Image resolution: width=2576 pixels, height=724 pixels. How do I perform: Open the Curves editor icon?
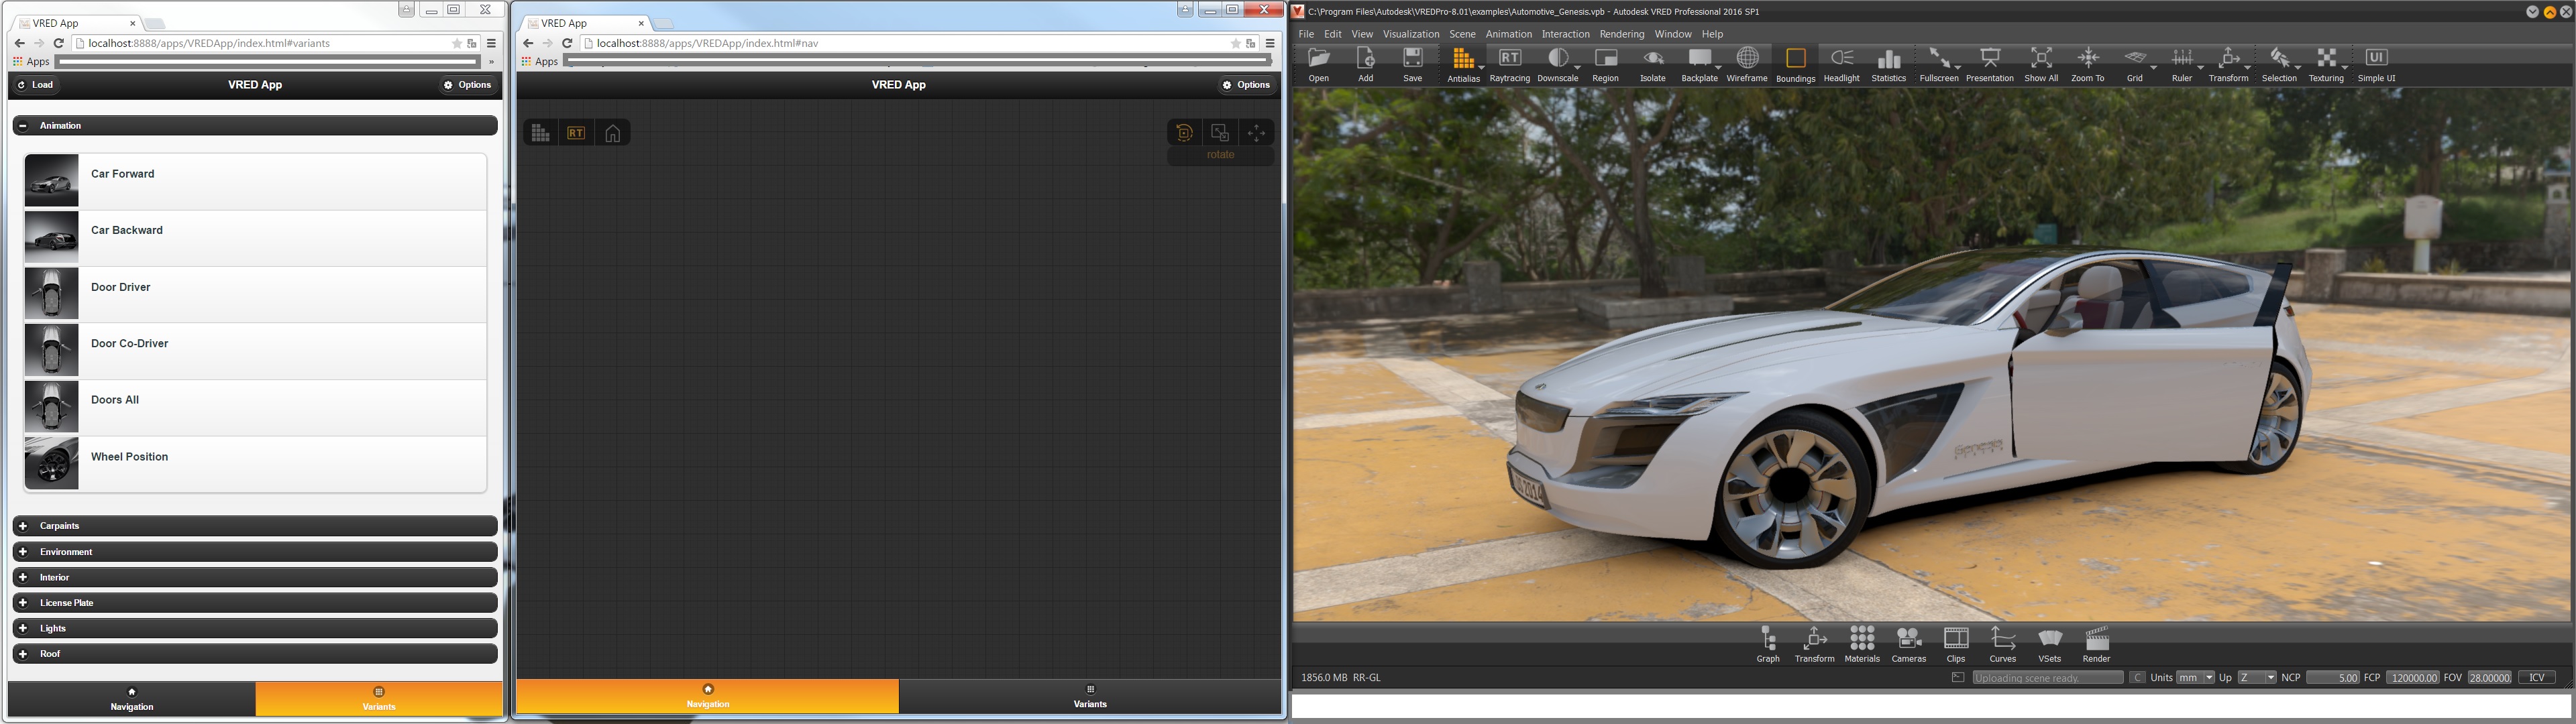2002,643
